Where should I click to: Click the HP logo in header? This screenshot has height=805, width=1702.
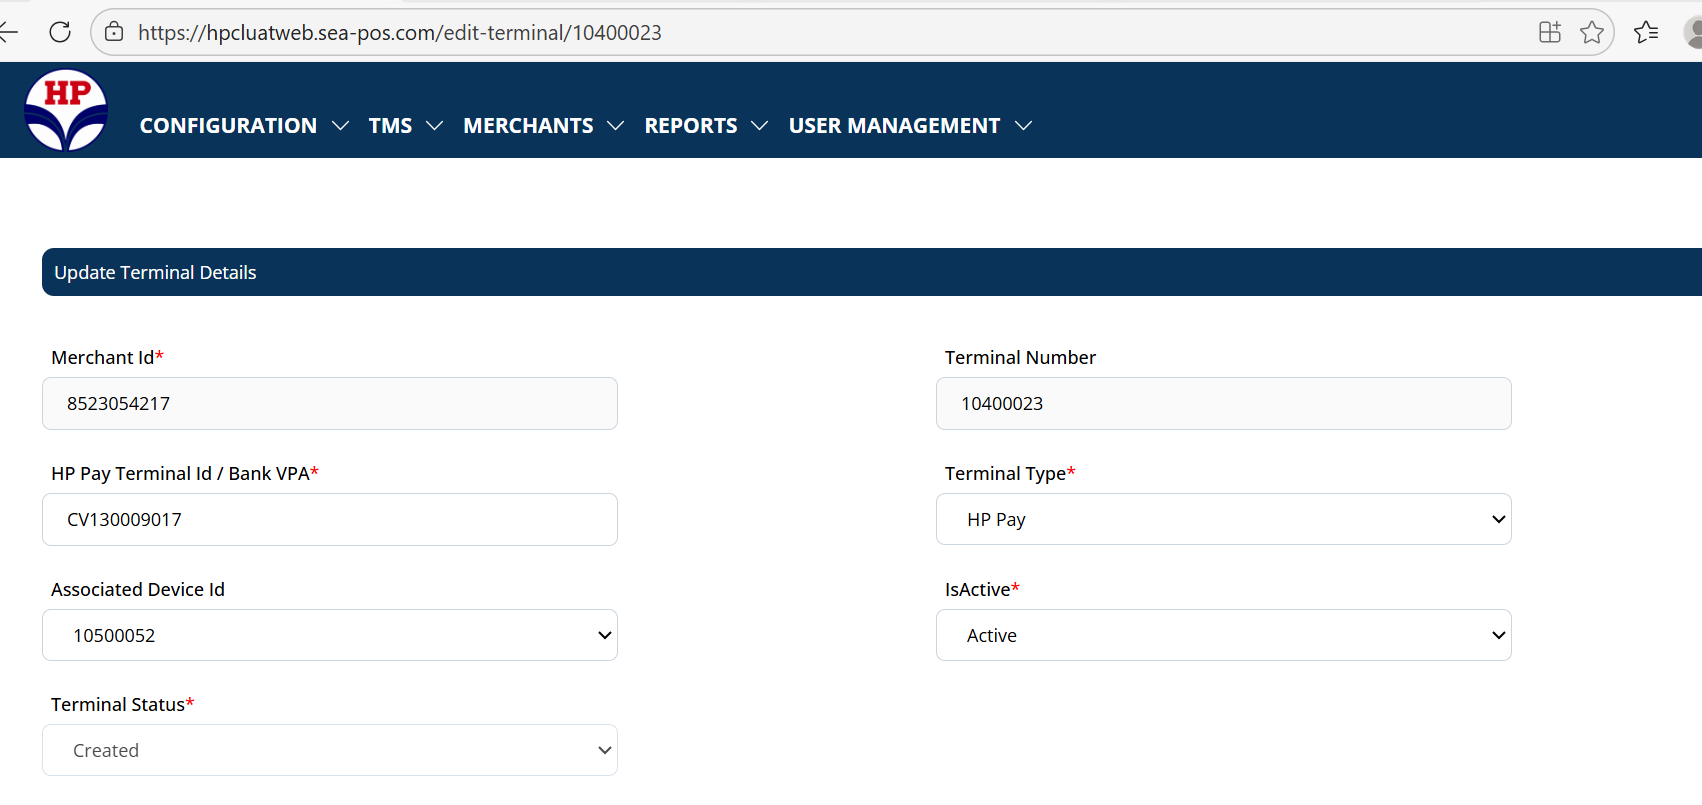coord(66,110)
